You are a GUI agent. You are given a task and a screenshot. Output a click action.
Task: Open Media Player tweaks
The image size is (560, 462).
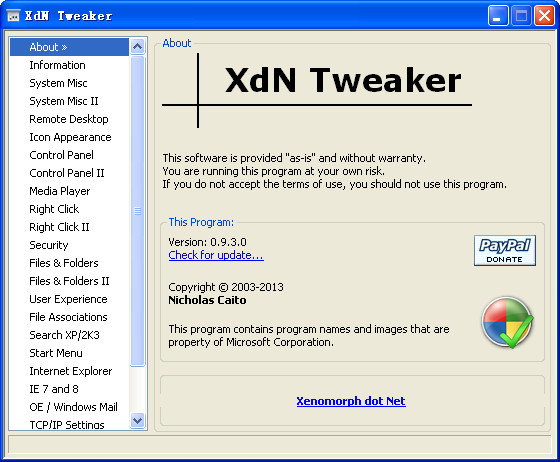click(69, 191)
